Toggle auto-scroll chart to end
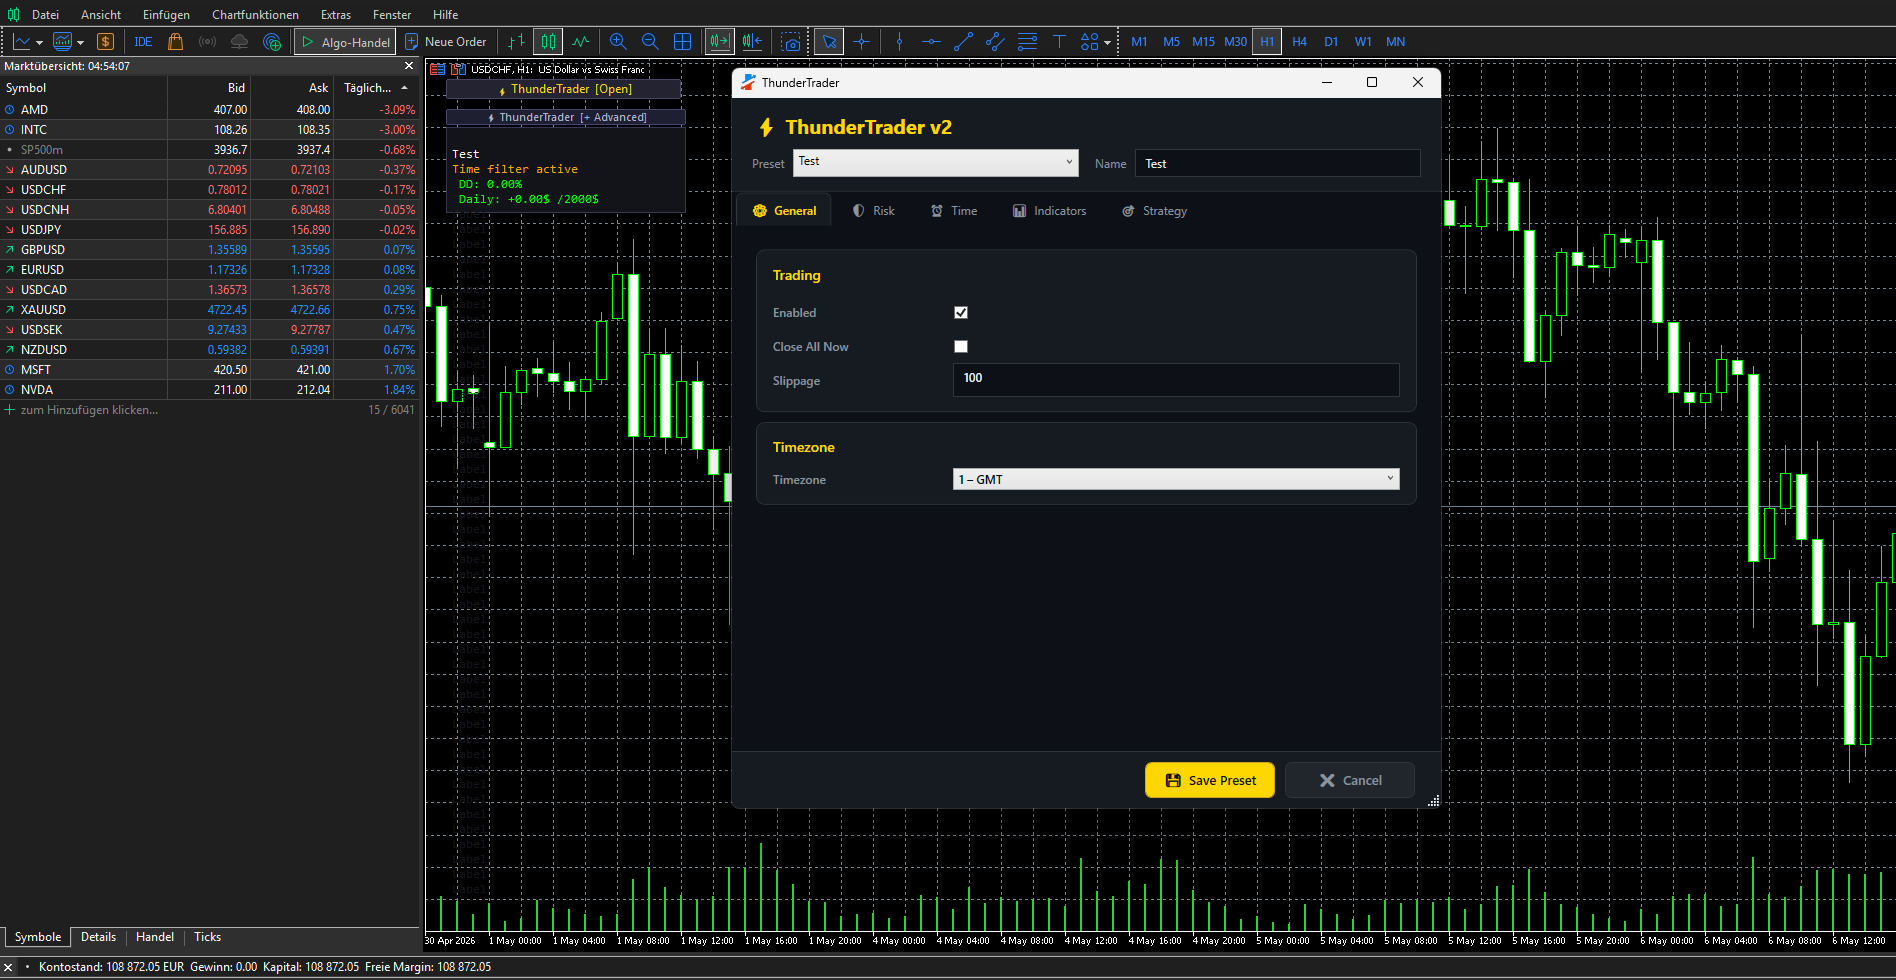The width and height of the screenshot is (1896, 980). [x=720, y=42]
